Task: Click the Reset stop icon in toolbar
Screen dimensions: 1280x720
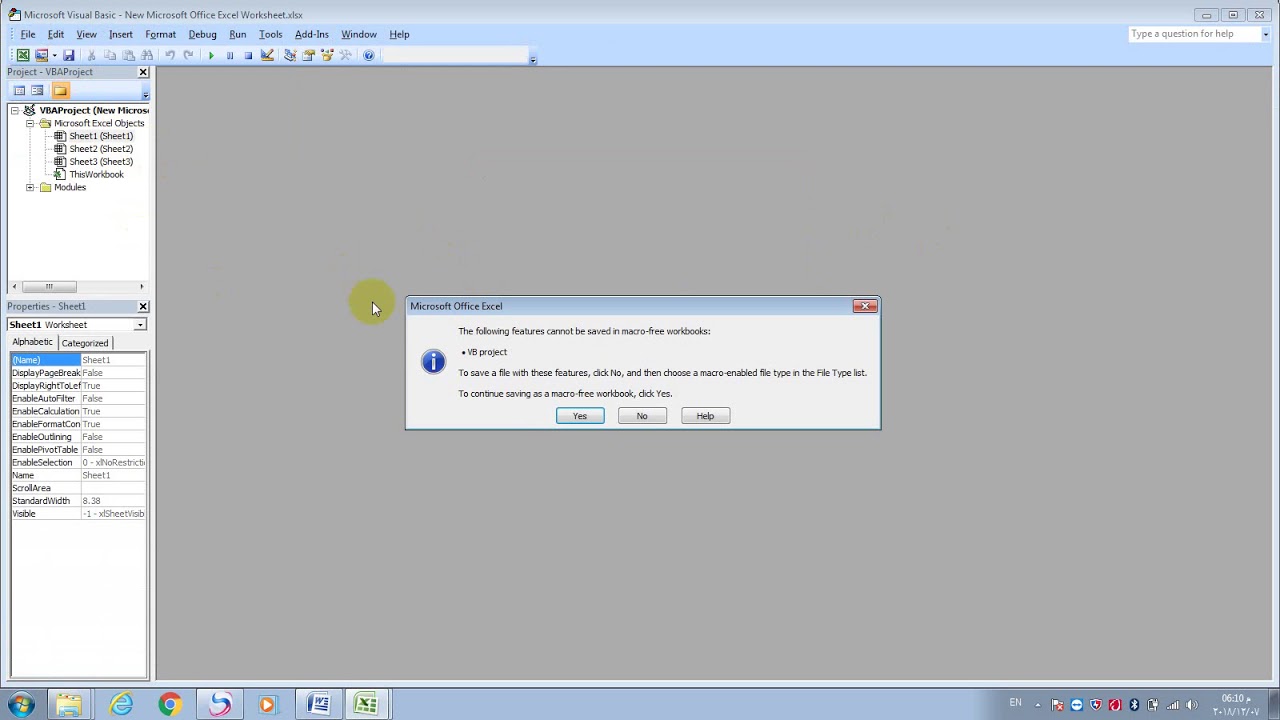Action: [x=248, y=55]
